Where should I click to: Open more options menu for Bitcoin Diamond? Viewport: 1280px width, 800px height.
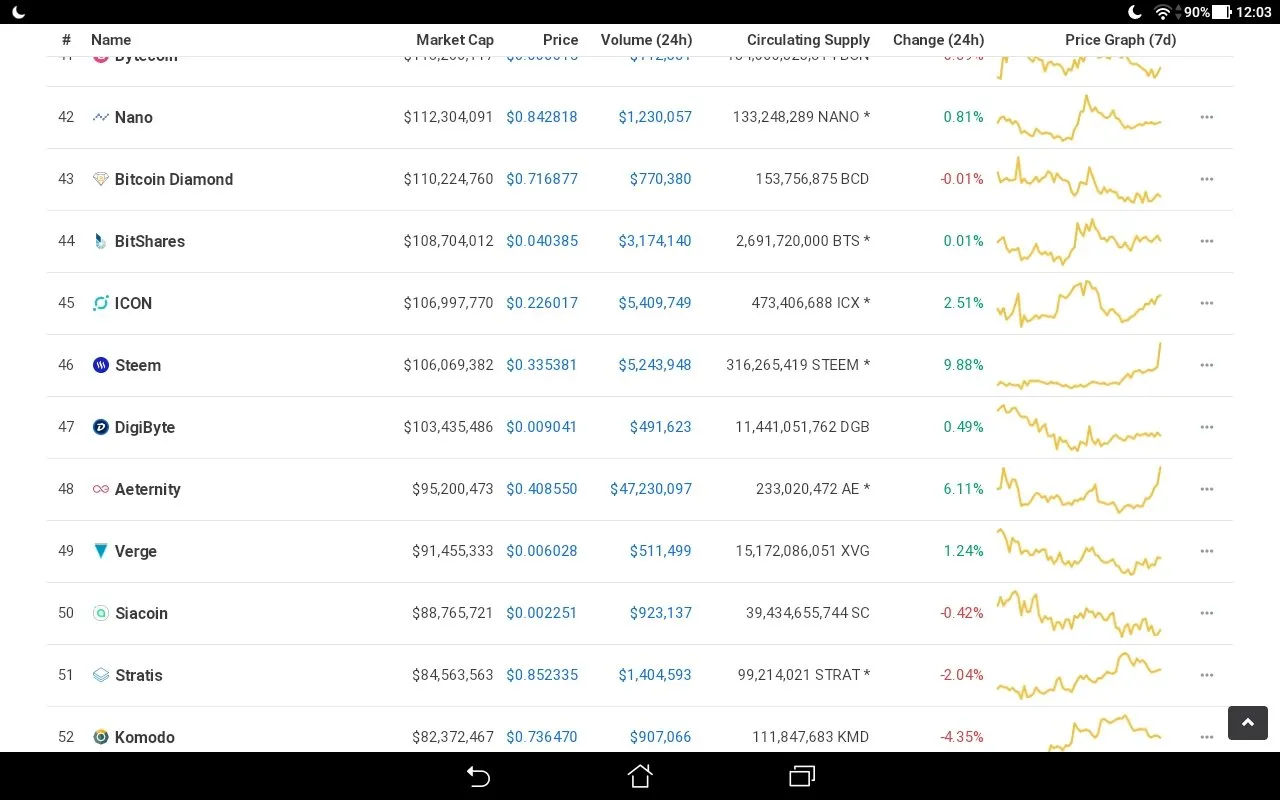(1207, 179)
